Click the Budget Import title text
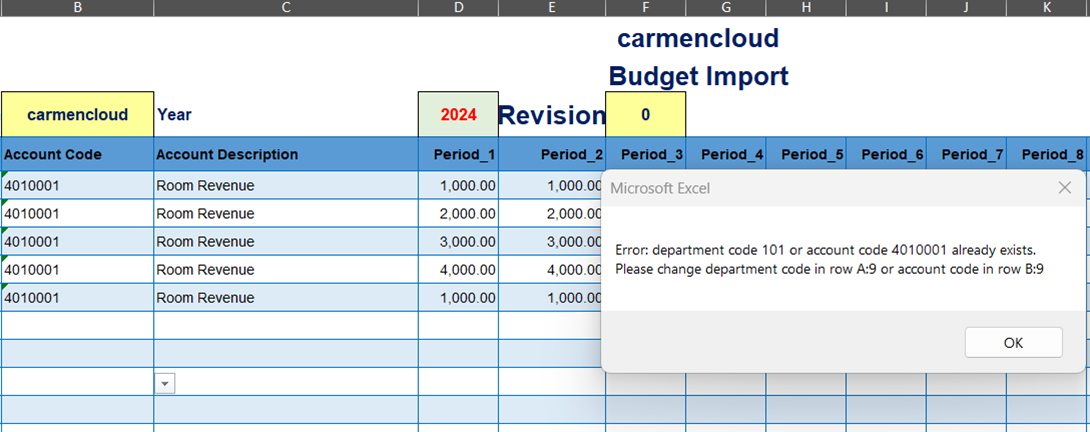 point(698,76)
